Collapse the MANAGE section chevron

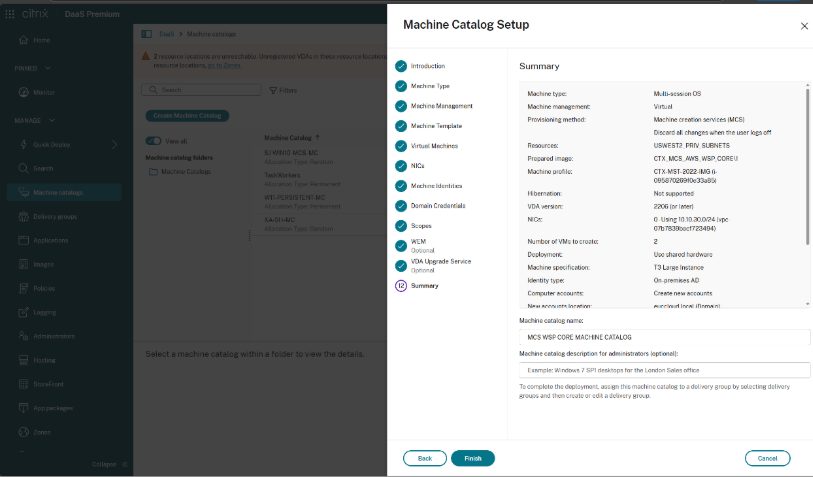pyautogui.click(x=51, y=120)
